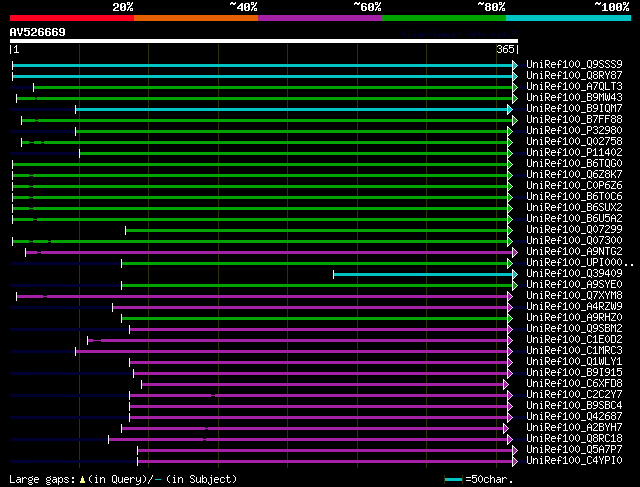640x487 pixels.
Task: Select the UniRef100_Q5A7P7 label
Action: tap(574, 450)
